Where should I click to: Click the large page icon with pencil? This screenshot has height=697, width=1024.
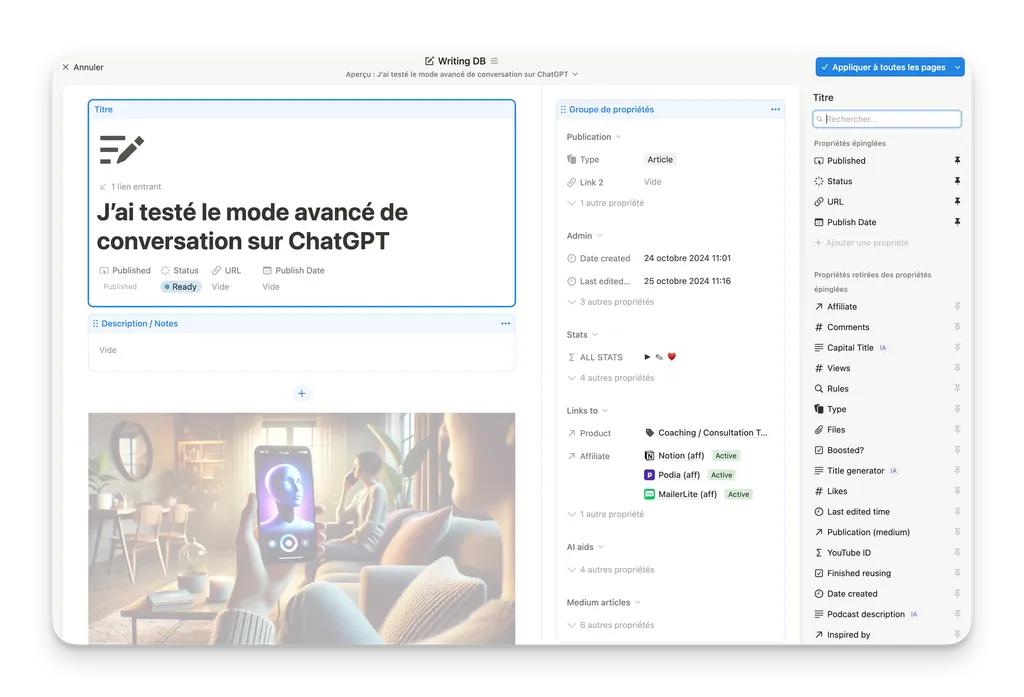[121, 150]
